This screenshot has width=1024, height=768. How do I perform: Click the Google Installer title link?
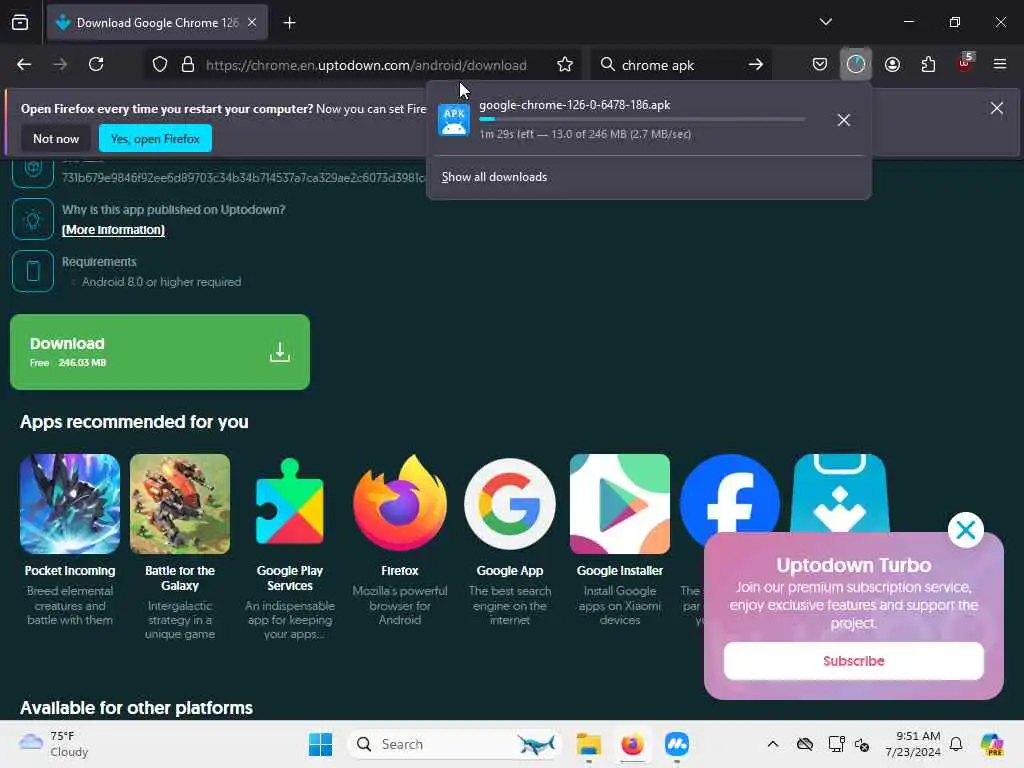(620, 571)
